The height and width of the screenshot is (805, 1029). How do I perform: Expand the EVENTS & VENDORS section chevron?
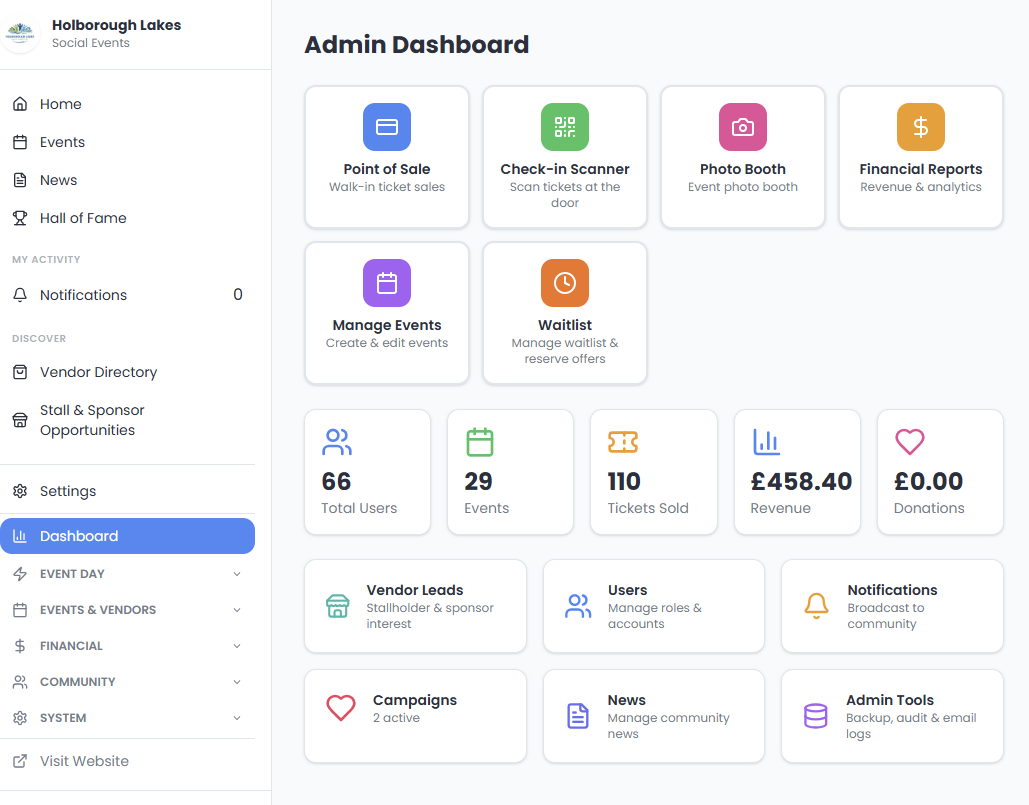click(x=237, y=610)
